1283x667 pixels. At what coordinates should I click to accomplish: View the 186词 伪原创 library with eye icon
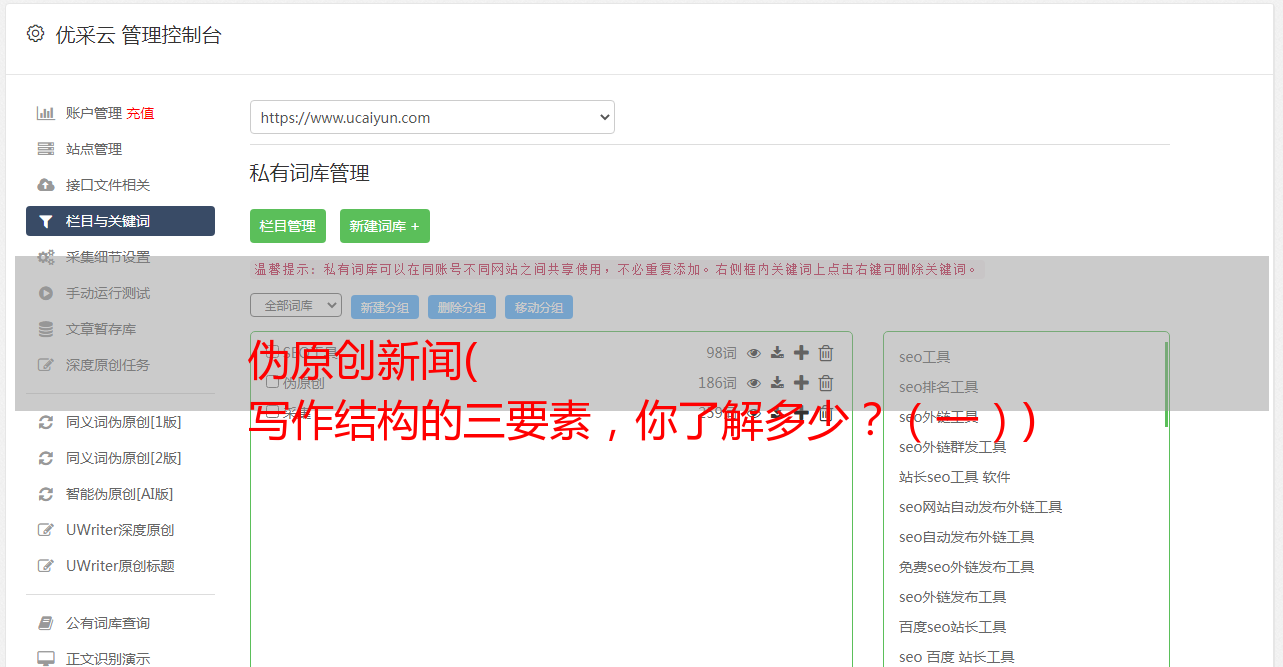point(754,383)
